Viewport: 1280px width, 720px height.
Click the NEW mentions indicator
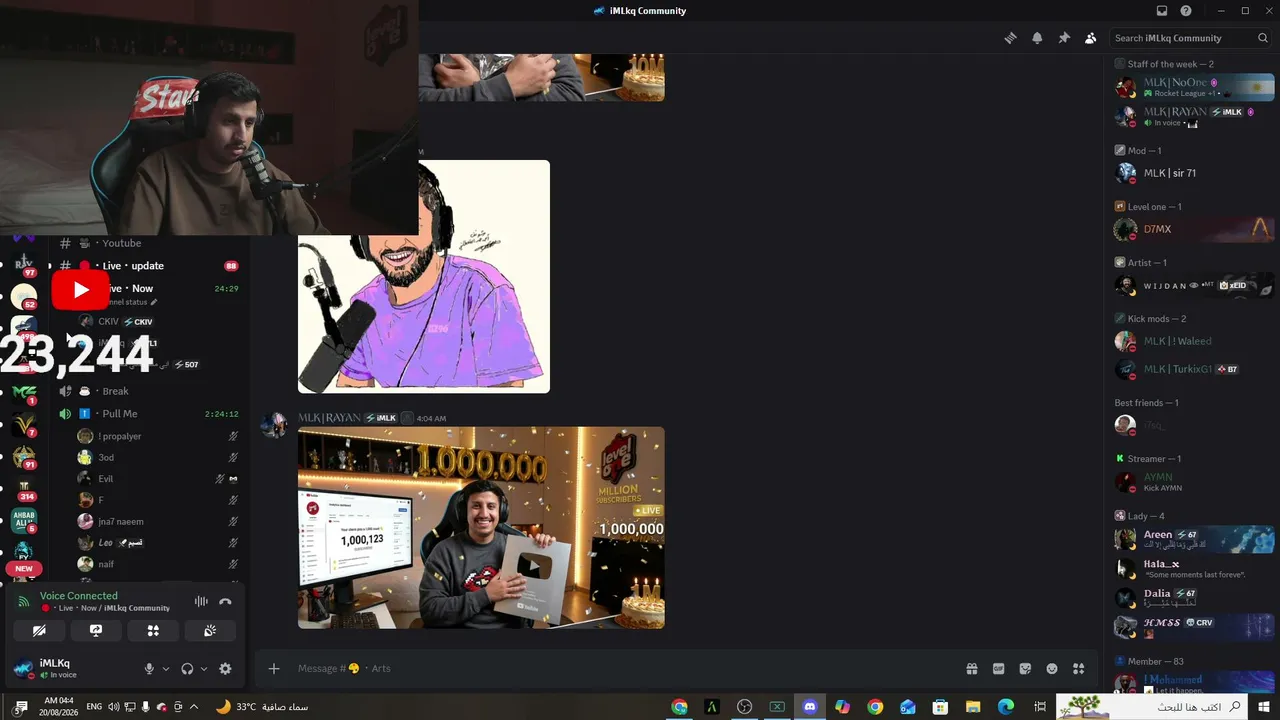click(24, 569)
